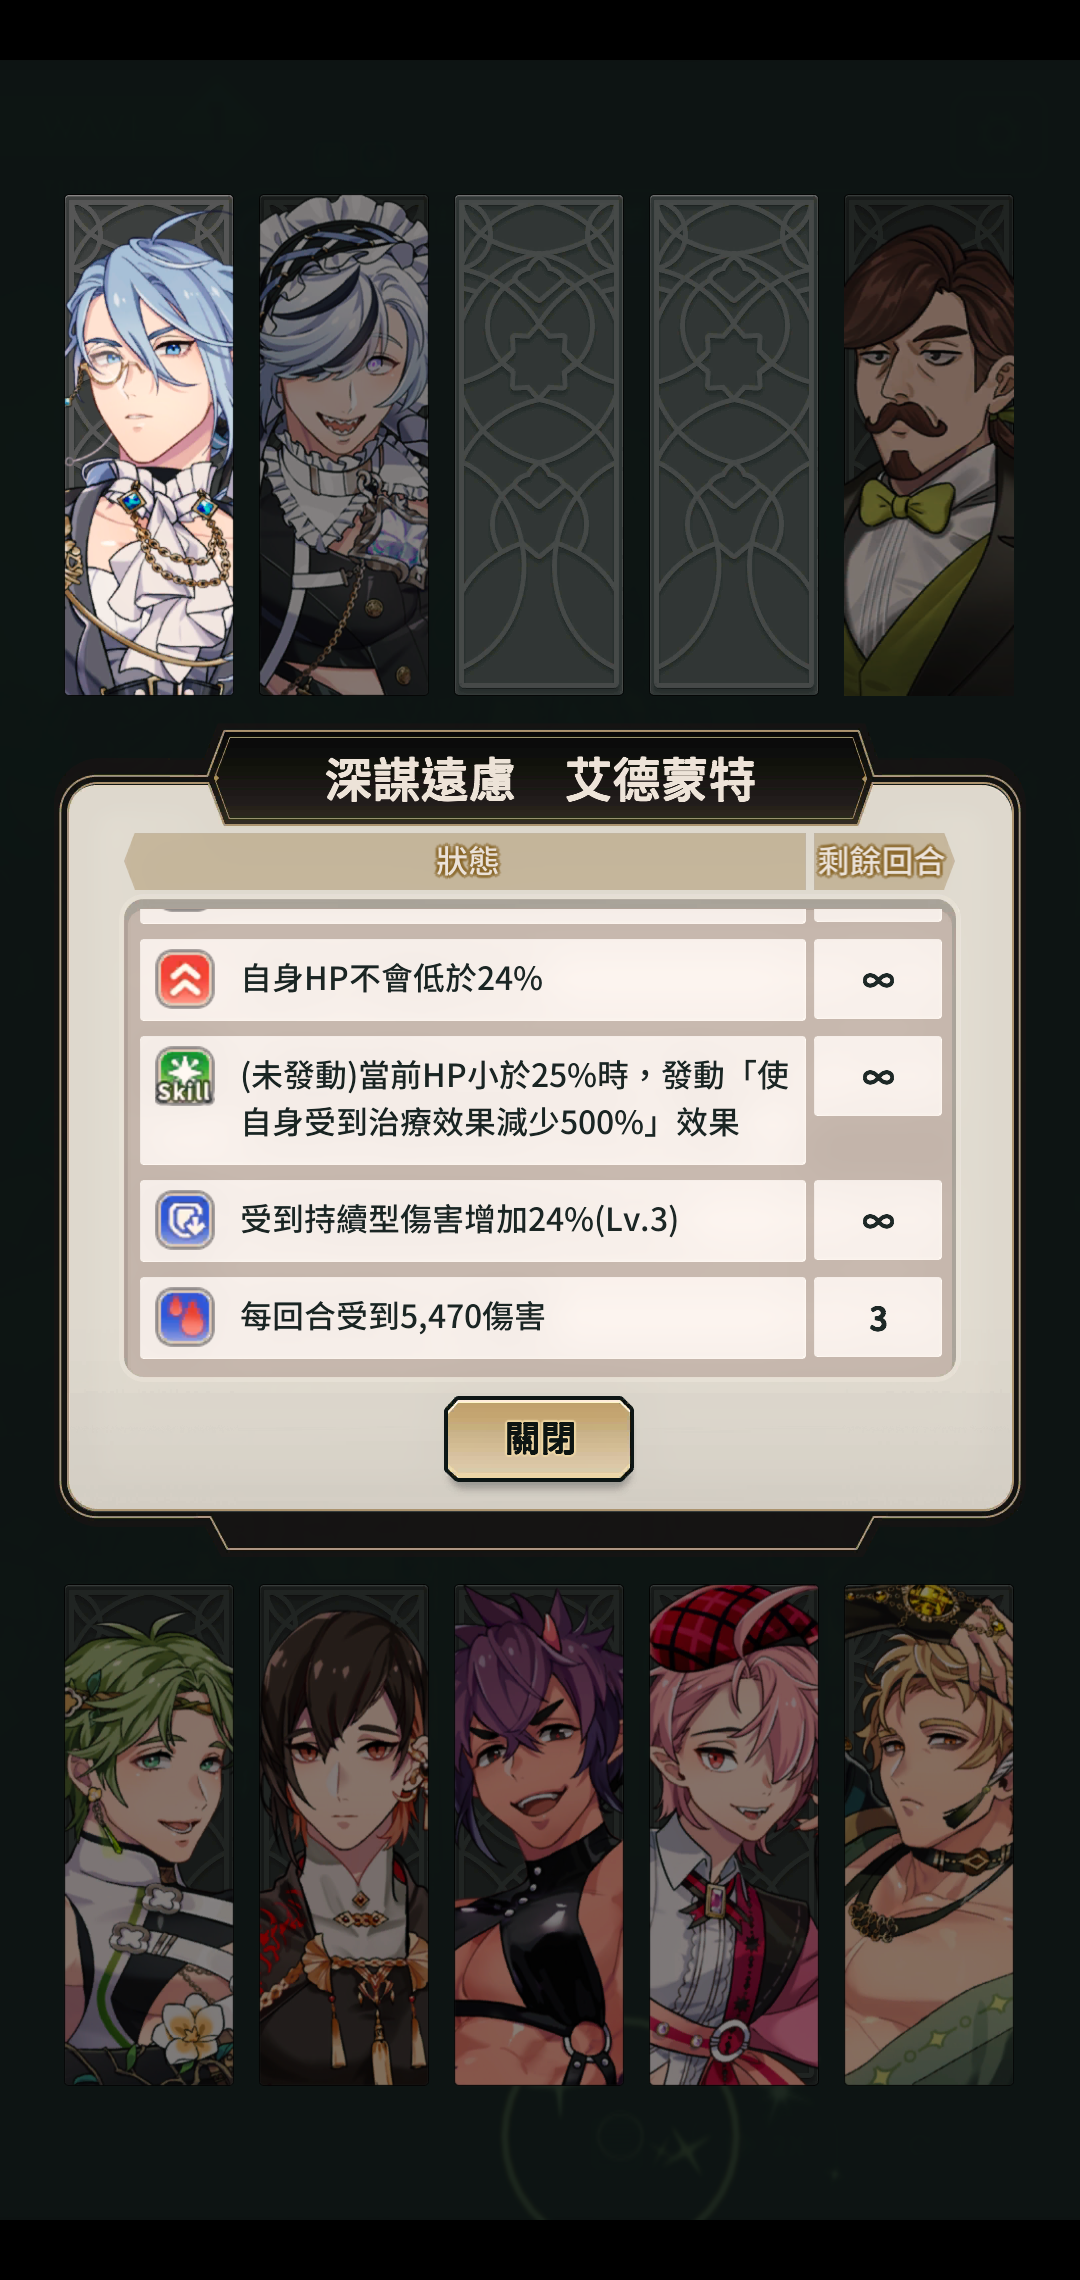Tap the 自身HP不會低於24% status row
Image resolution: width=1080 pixels, height=2280 pixels.
473,979
